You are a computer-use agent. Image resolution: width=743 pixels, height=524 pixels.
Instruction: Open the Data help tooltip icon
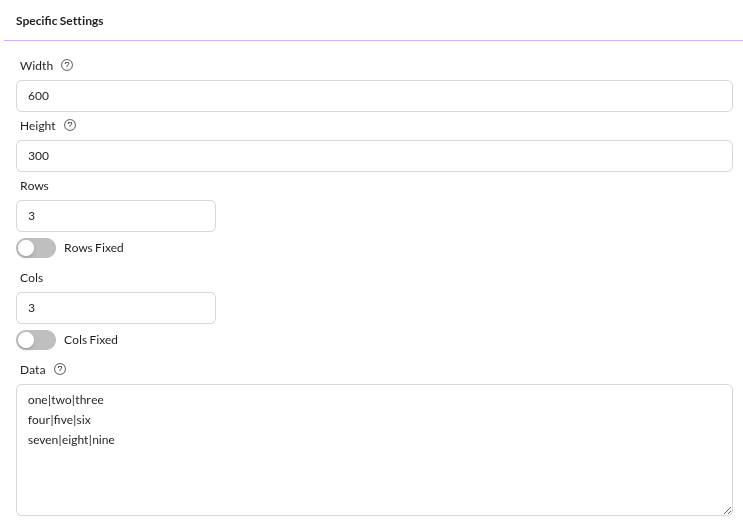tap(60, 369)
